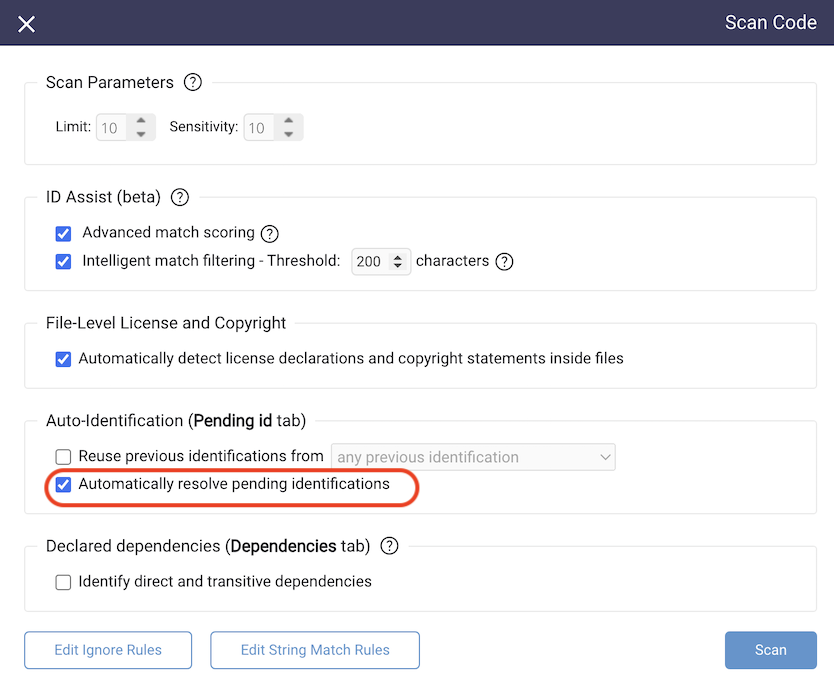This screenshot has height=697, width=834.
Task: Start the Scan
Action: point(771,650)
